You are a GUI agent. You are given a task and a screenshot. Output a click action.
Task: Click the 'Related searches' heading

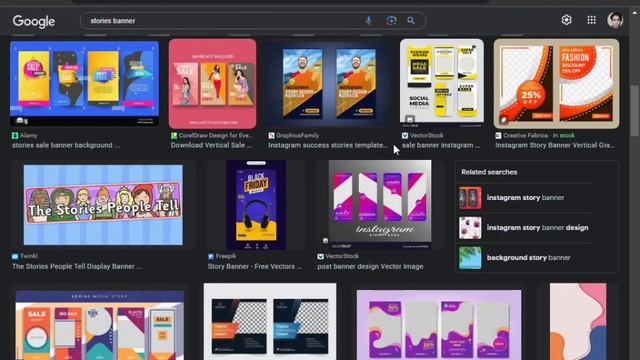[489, 172]
